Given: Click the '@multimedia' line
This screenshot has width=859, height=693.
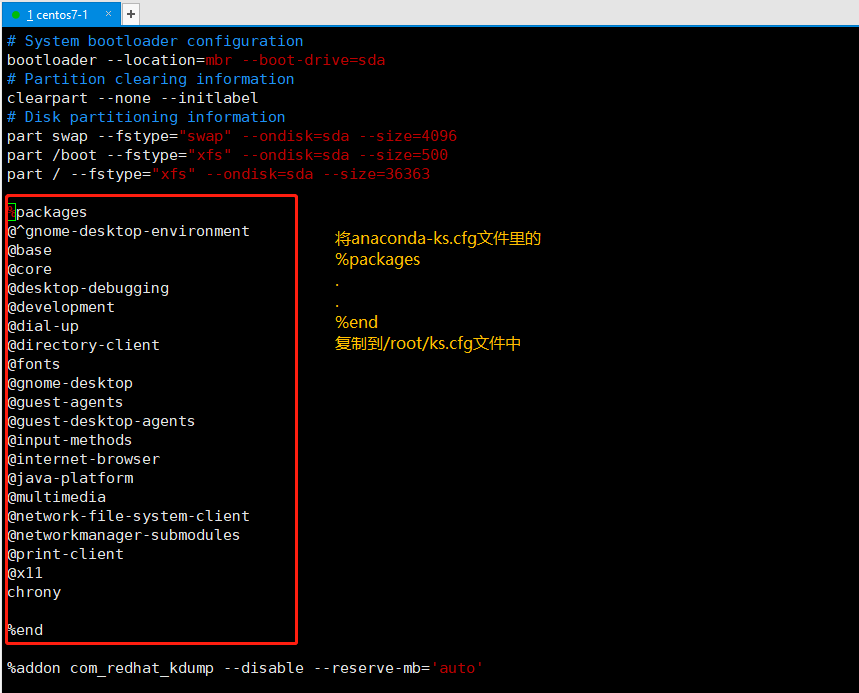Looking at the screenshot, I should point(56,497).
